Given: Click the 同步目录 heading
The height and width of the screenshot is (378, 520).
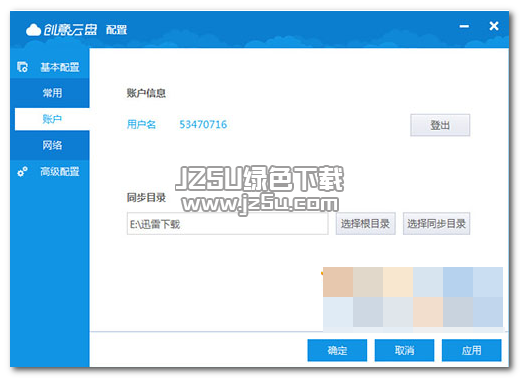Looking at the screenshot, I should [x=146, y=198].
